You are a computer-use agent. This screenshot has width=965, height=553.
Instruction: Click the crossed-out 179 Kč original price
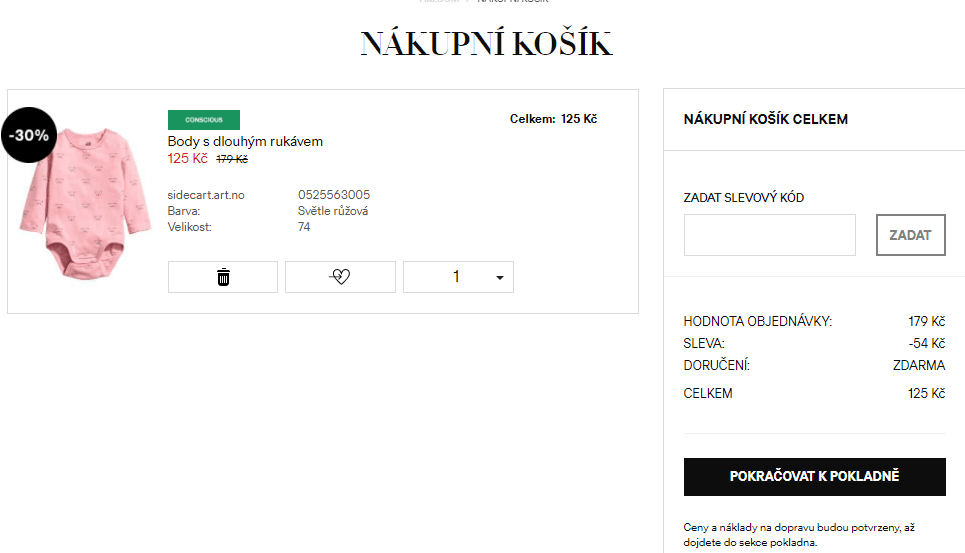coord(232,159)
